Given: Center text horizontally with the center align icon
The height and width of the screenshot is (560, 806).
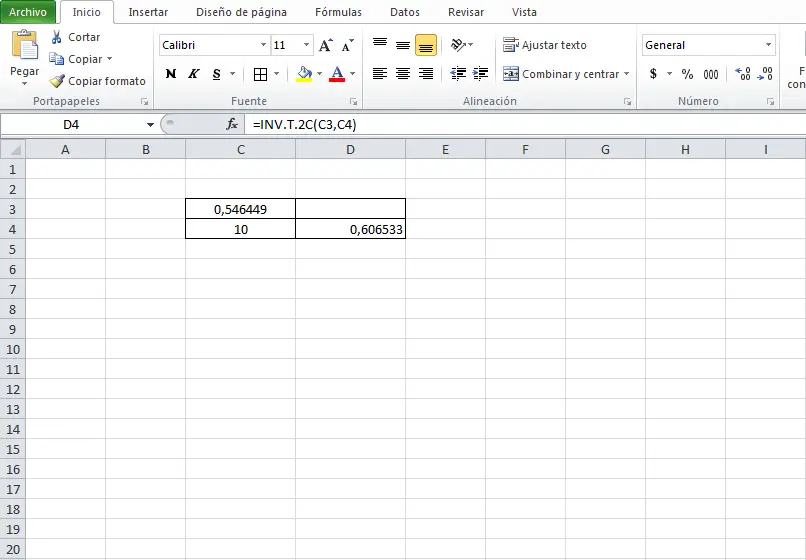Looking at the screenshot, I should click(x=402, y=74).
